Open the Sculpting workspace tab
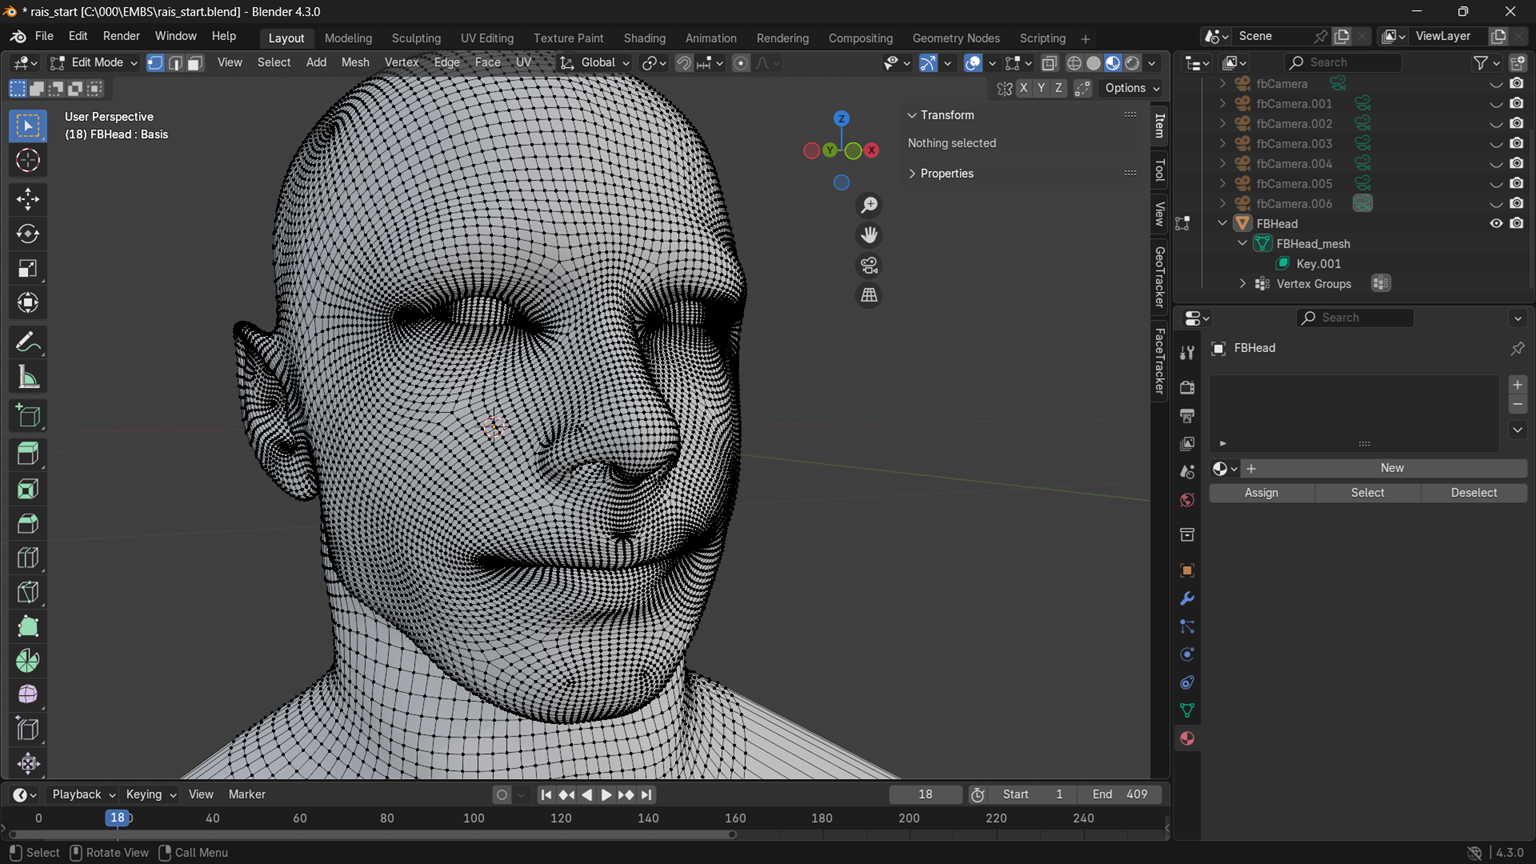This screenshot has height=864, width=1536. [416, 38]
